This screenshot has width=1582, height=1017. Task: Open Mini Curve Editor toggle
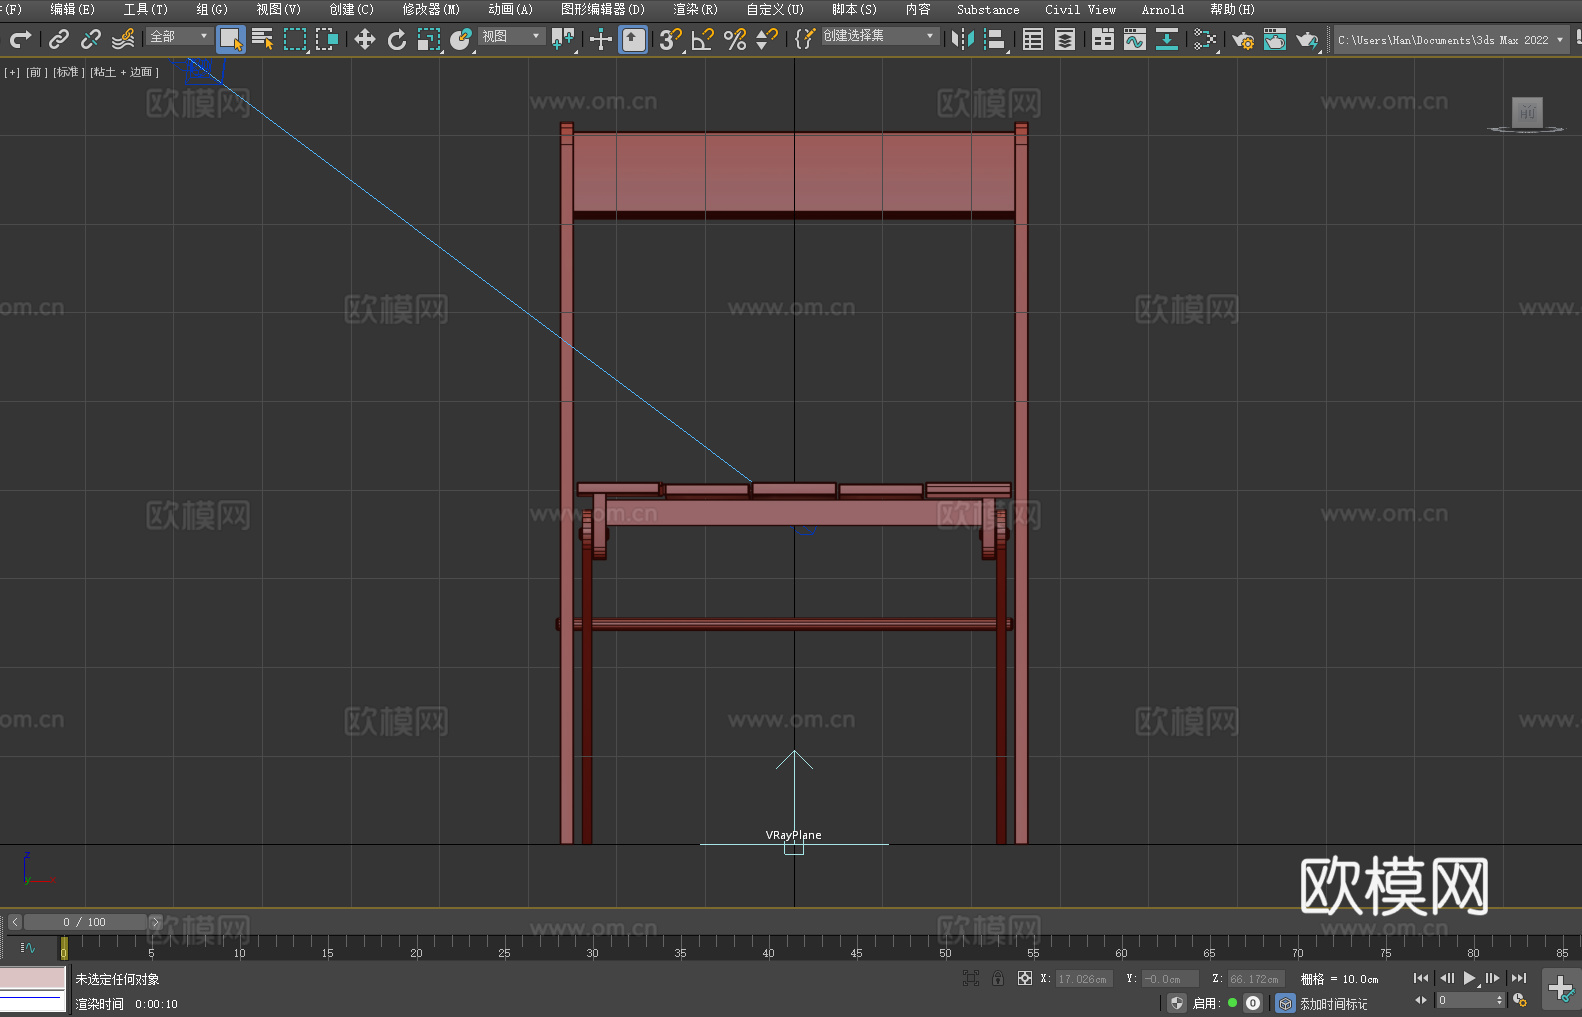pos(27,947)
